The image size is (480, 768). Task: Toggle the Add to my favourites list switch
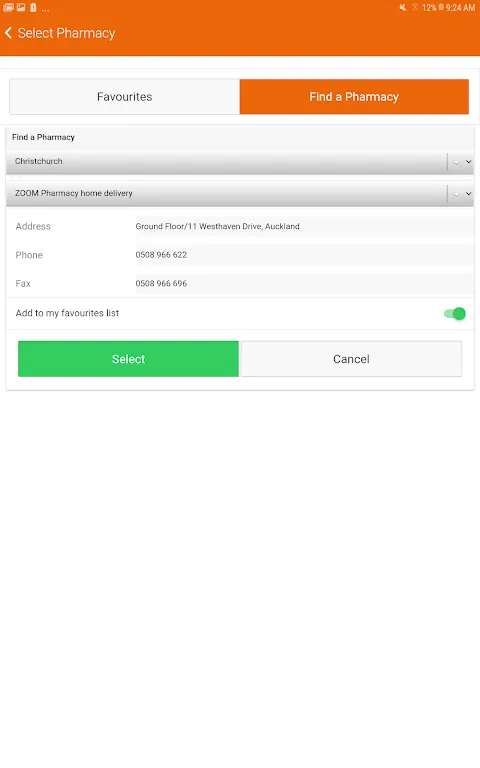[455, 313]
